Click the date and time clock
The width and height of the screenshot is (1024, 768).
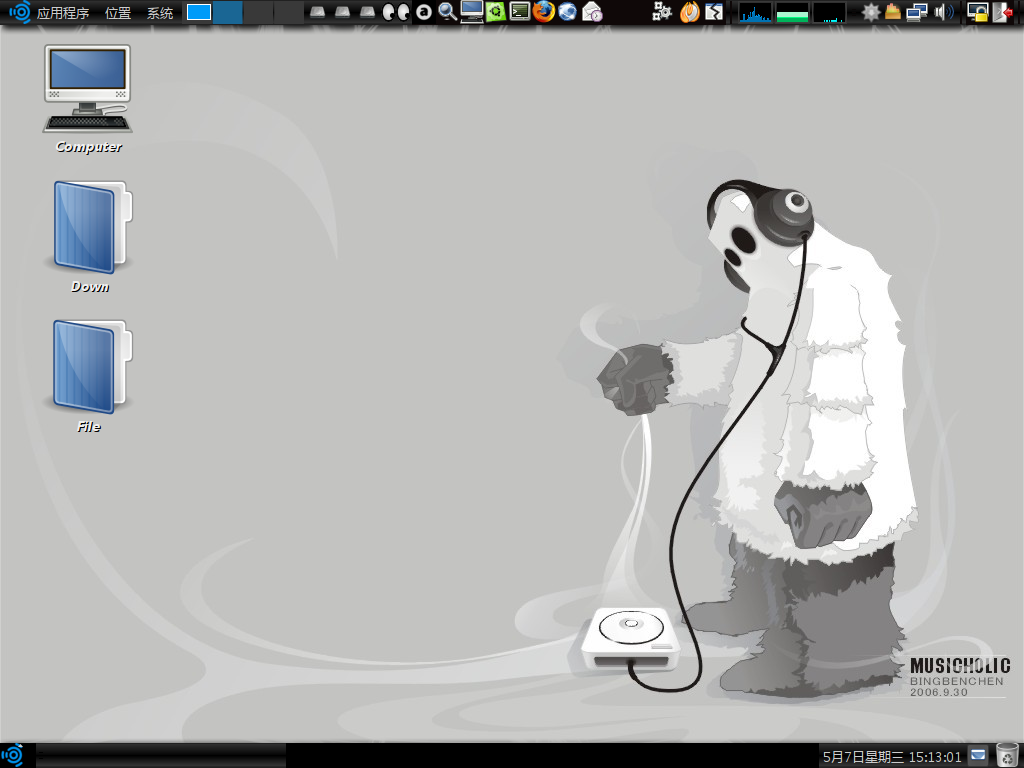coord(891,757)
